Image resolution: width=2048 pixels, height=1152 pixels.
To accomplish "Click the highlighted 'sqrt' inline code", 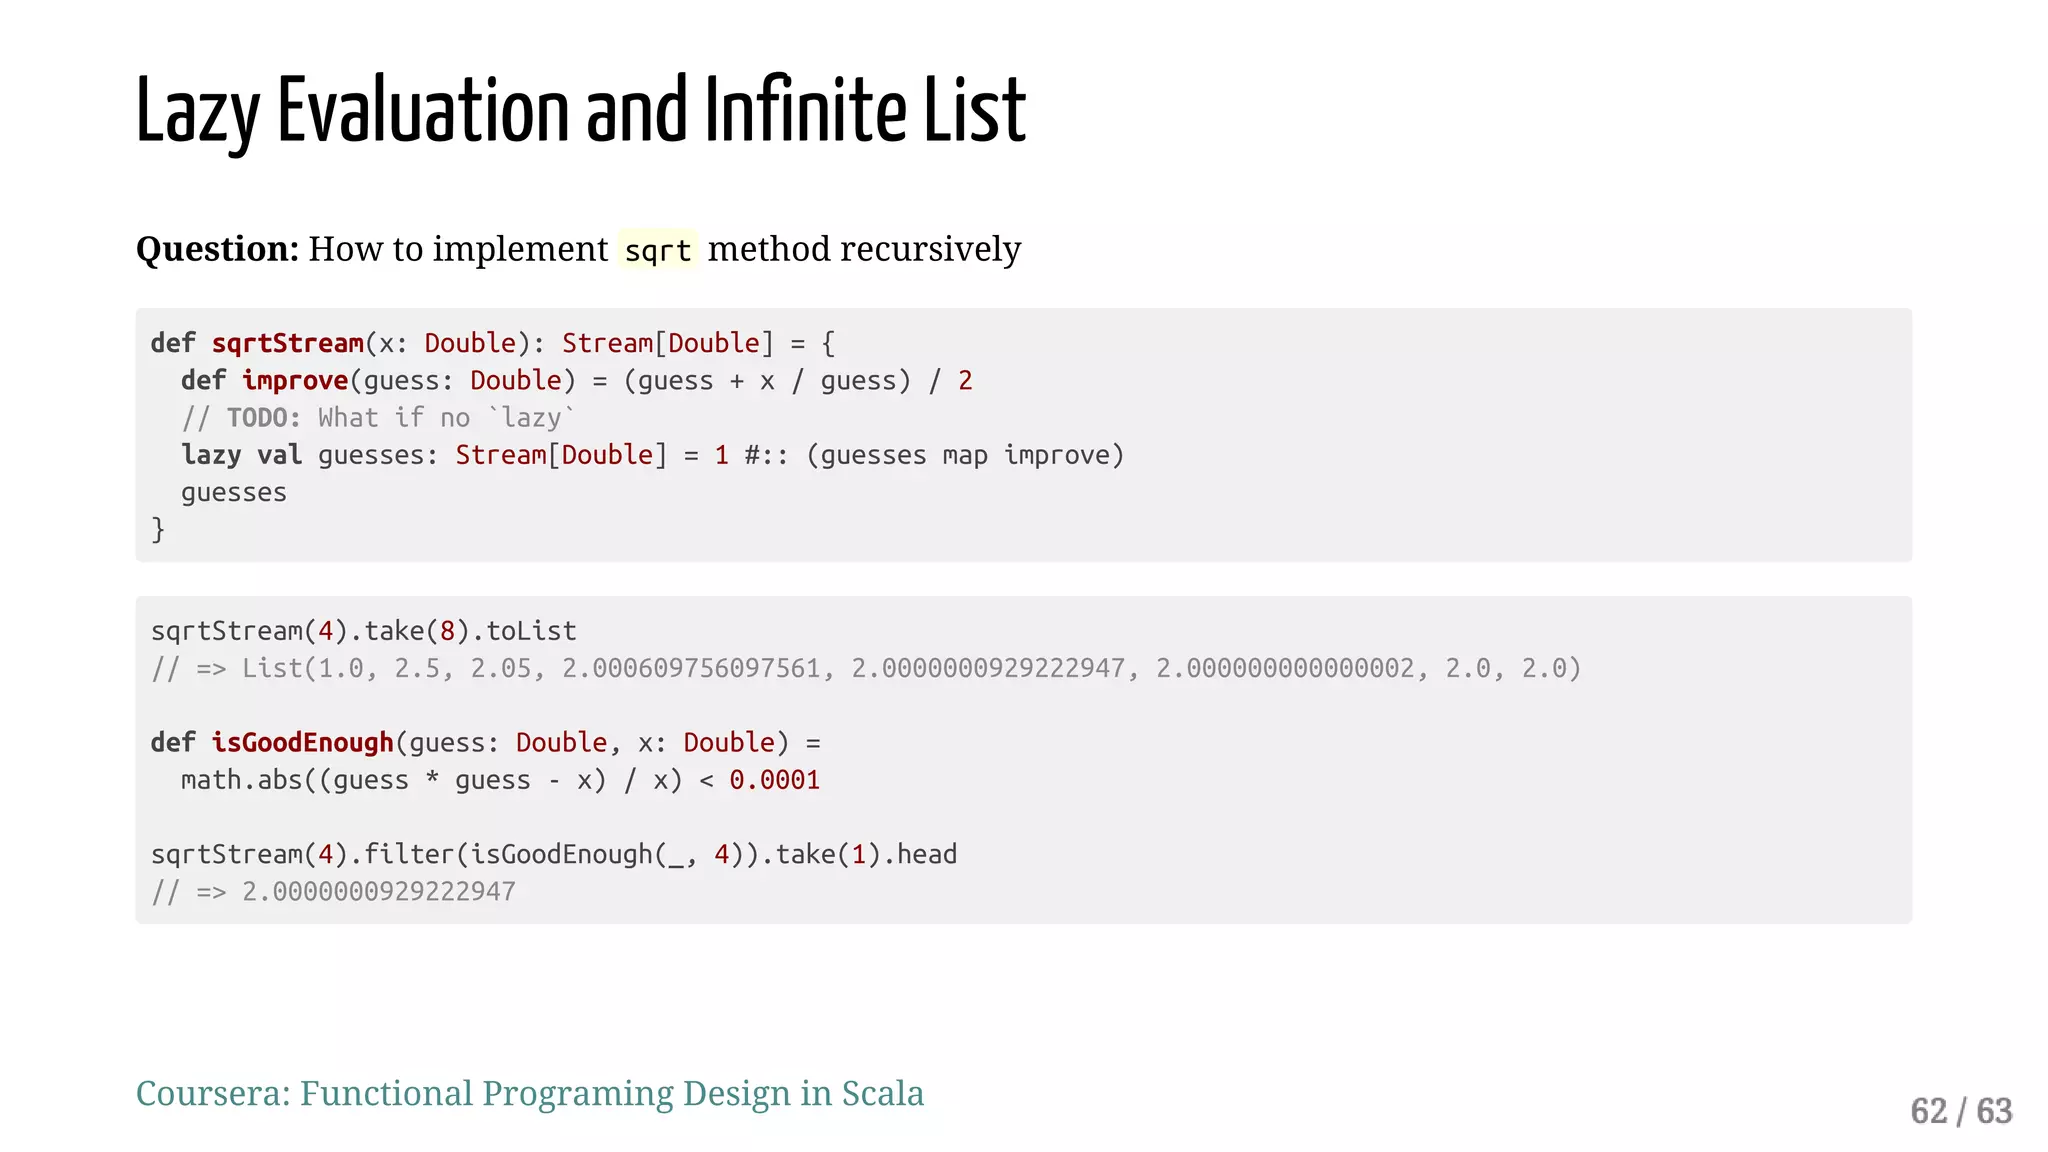I will tap(658, 250).
